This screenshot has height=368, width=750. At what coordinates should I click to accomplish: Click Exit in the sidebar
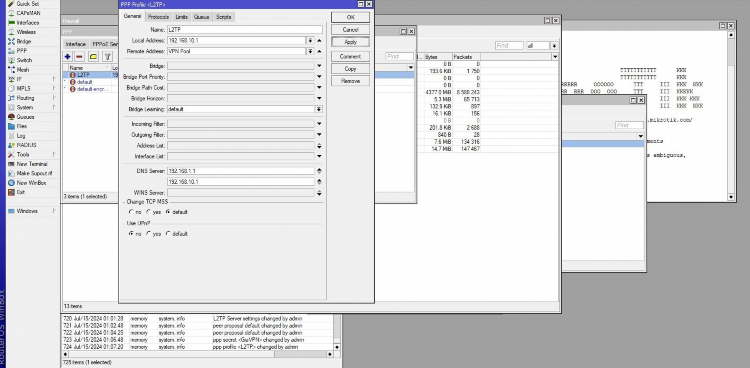[21, 192]
